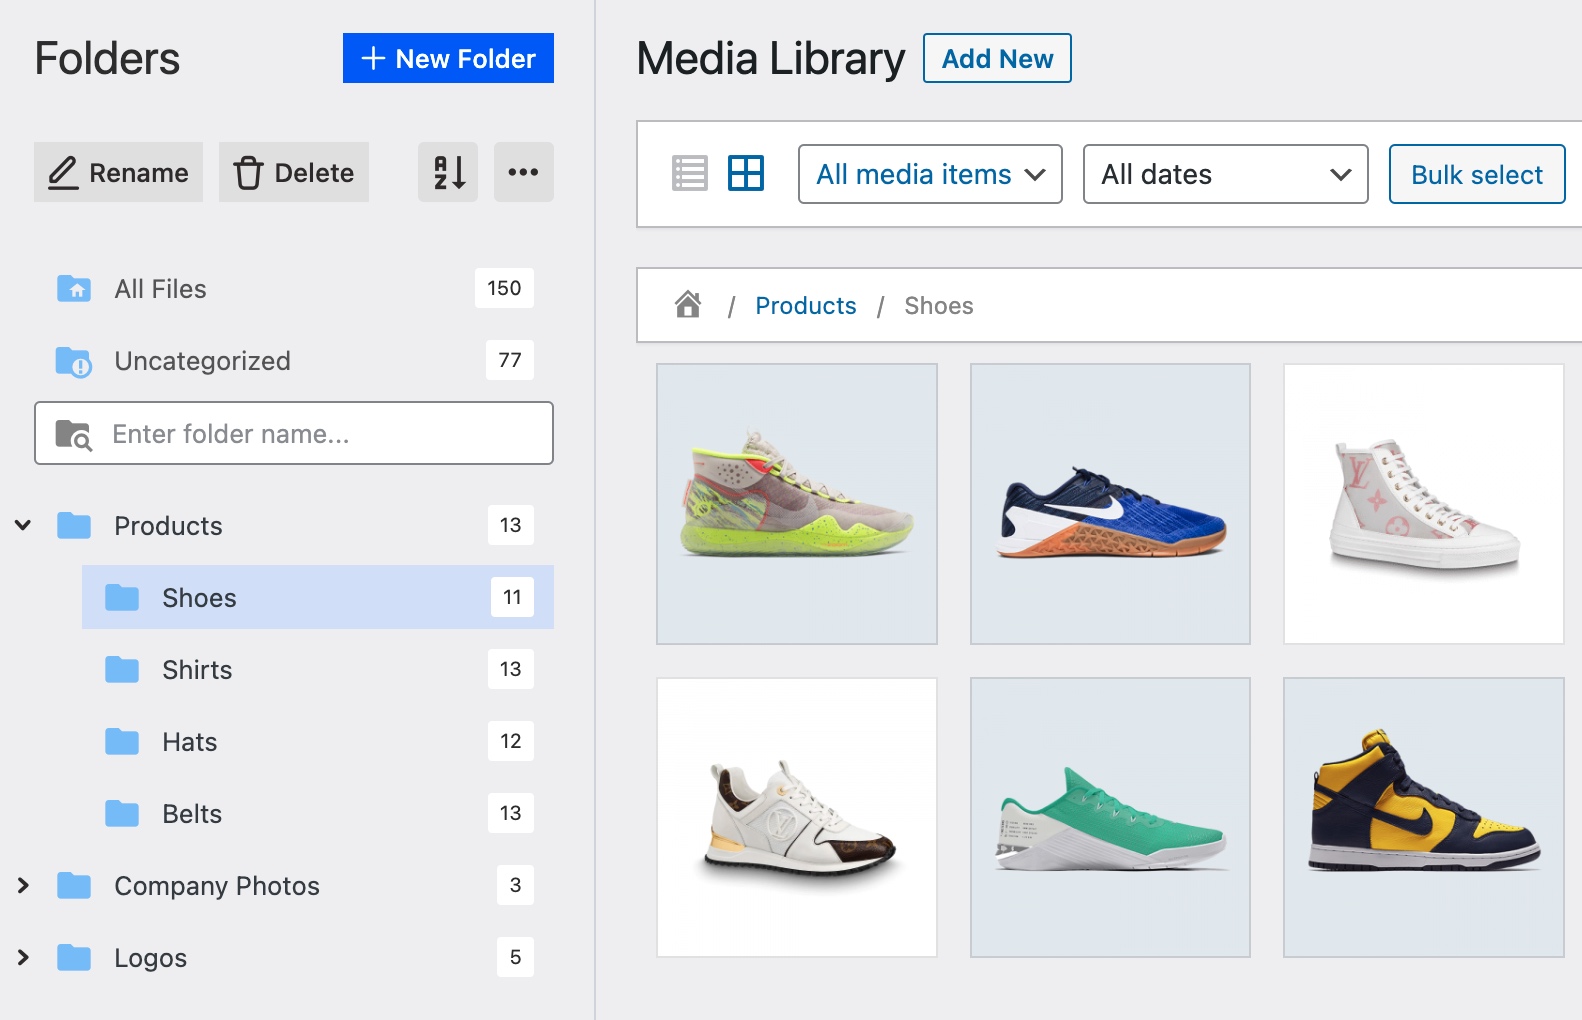This screenshot has height=1020, width=1582.
Task: Select the Uncategorized folder
Action: pyautogui.click(x=202, y=361)
